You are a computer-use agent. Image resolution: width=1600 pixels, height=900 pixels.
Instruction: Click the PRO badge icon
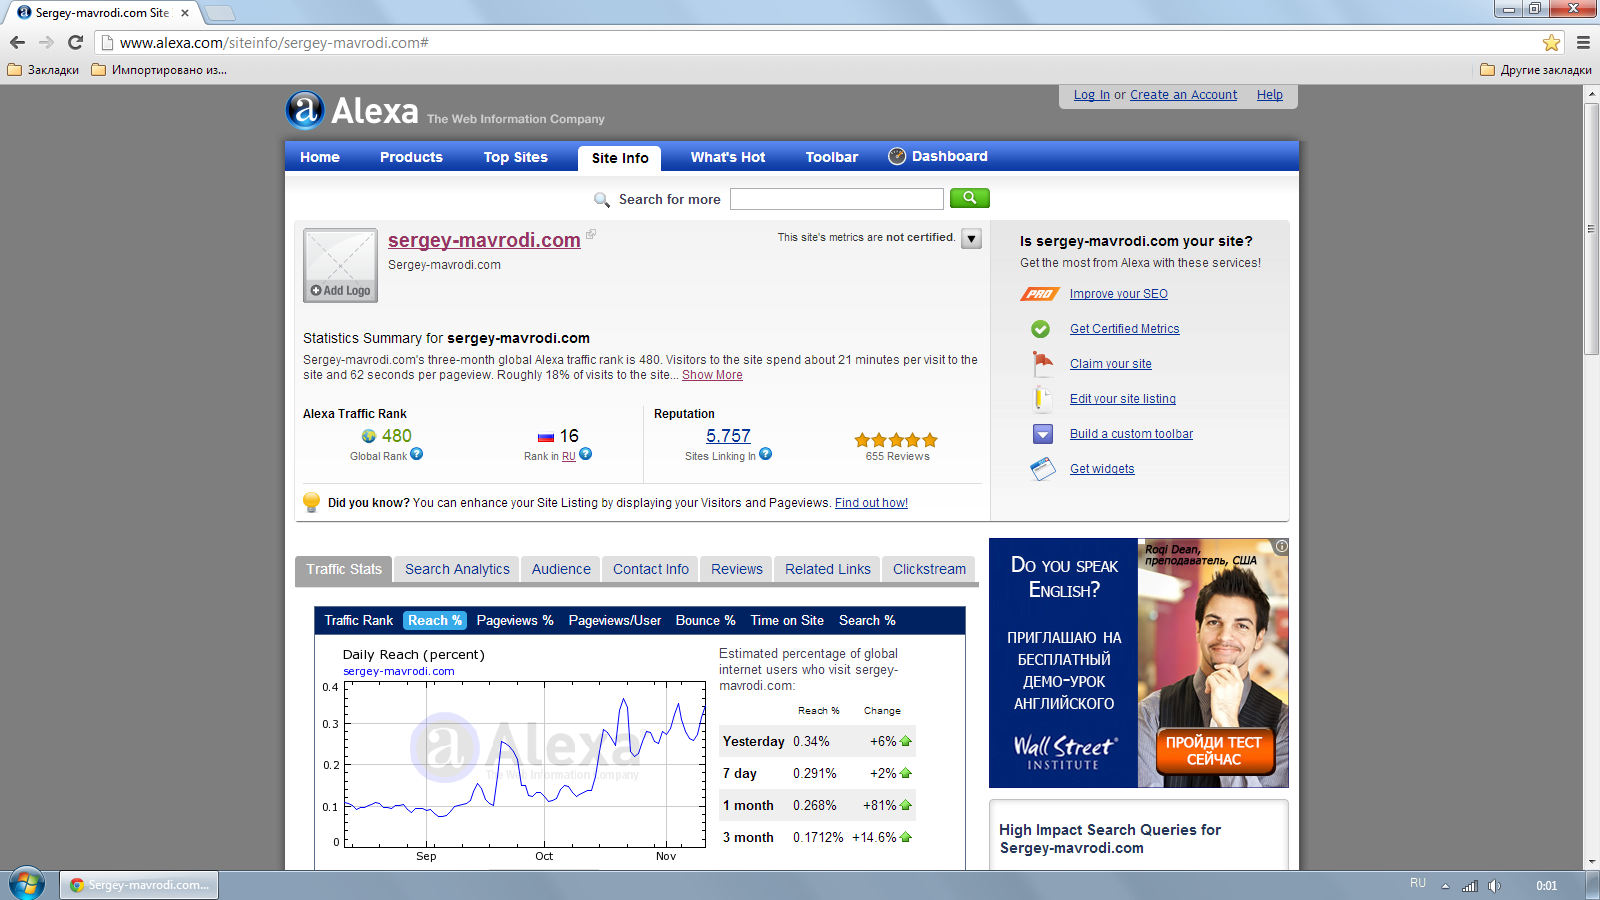[x=1040, y=294]
